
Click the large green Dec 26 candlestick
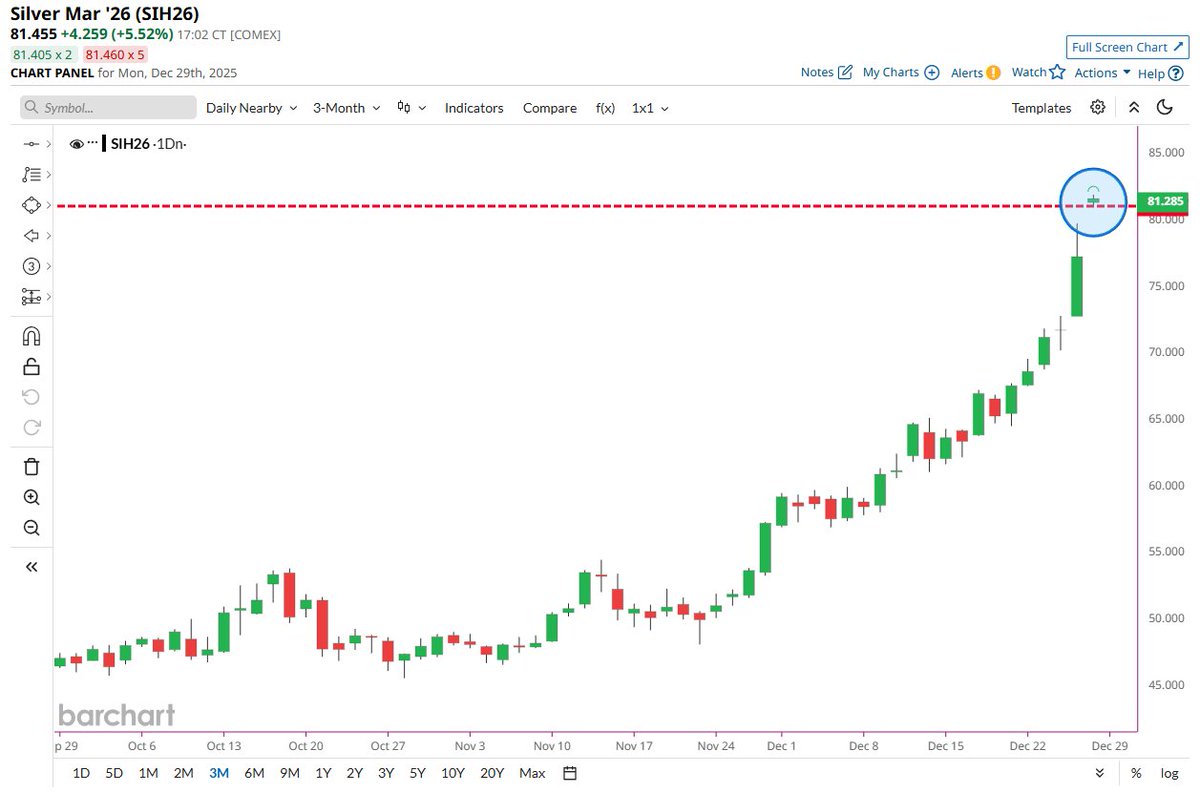point(1077,286)
